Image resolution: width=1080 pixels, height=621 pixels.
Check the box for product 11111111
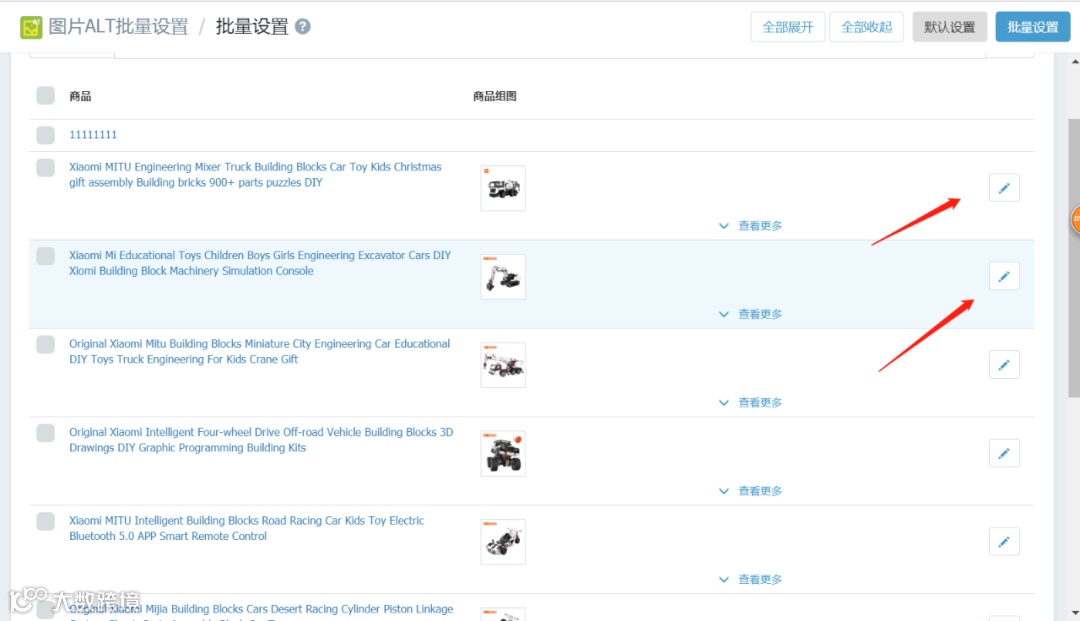(x=45, y=135)
